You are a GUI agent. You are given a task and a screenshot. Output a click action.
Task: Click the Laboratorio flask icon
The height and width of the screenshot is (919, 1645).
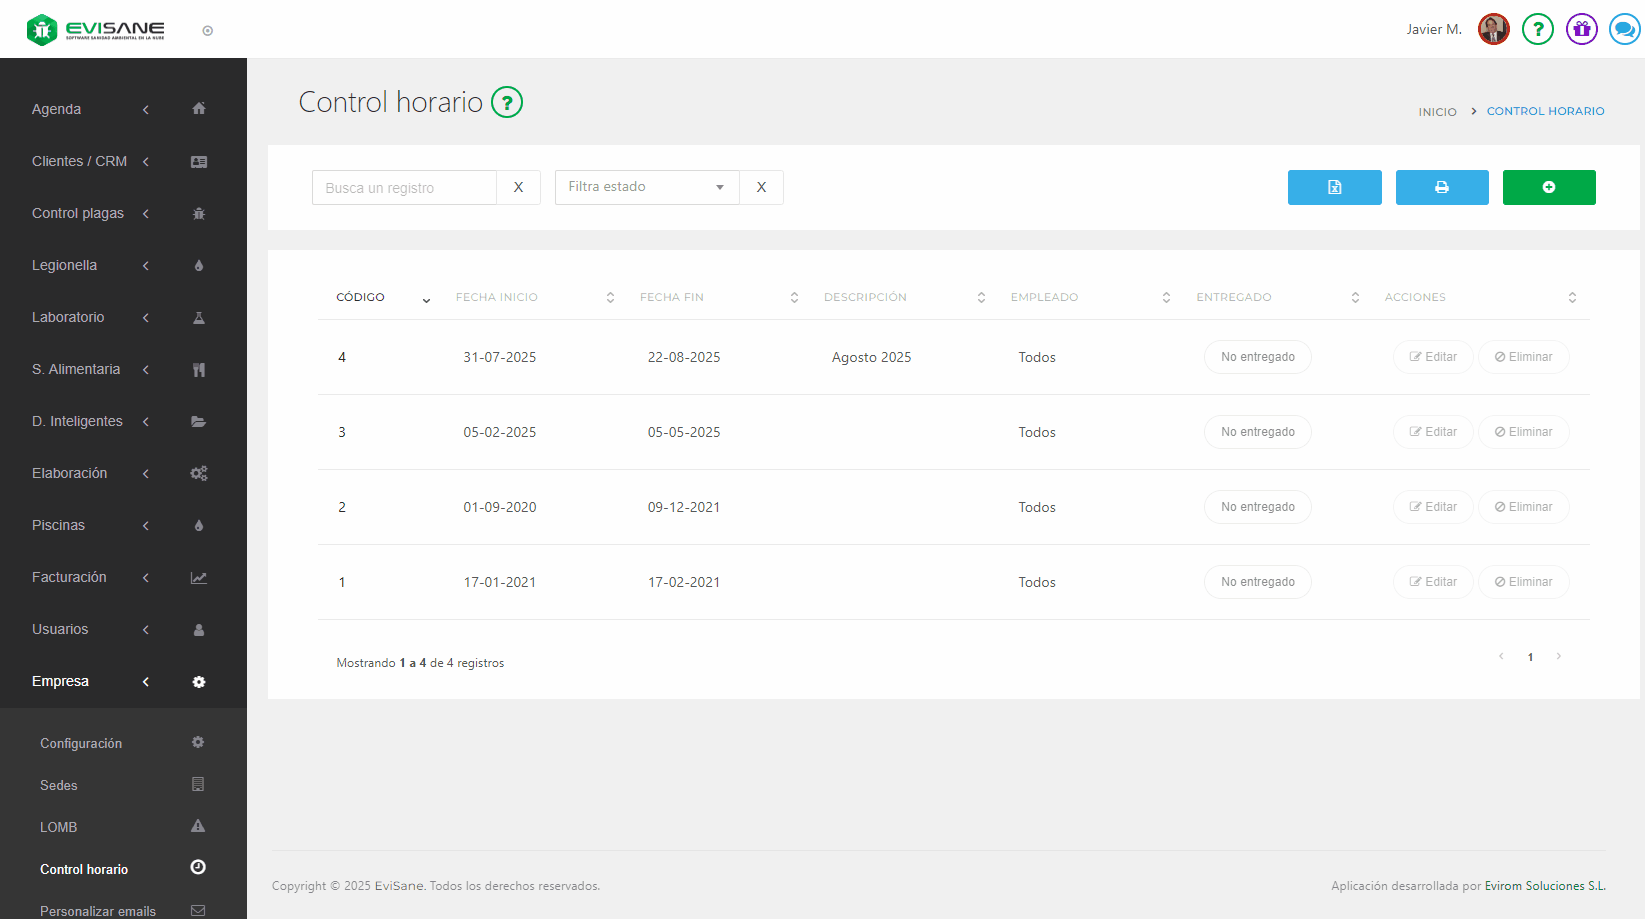tap(199, 317)
